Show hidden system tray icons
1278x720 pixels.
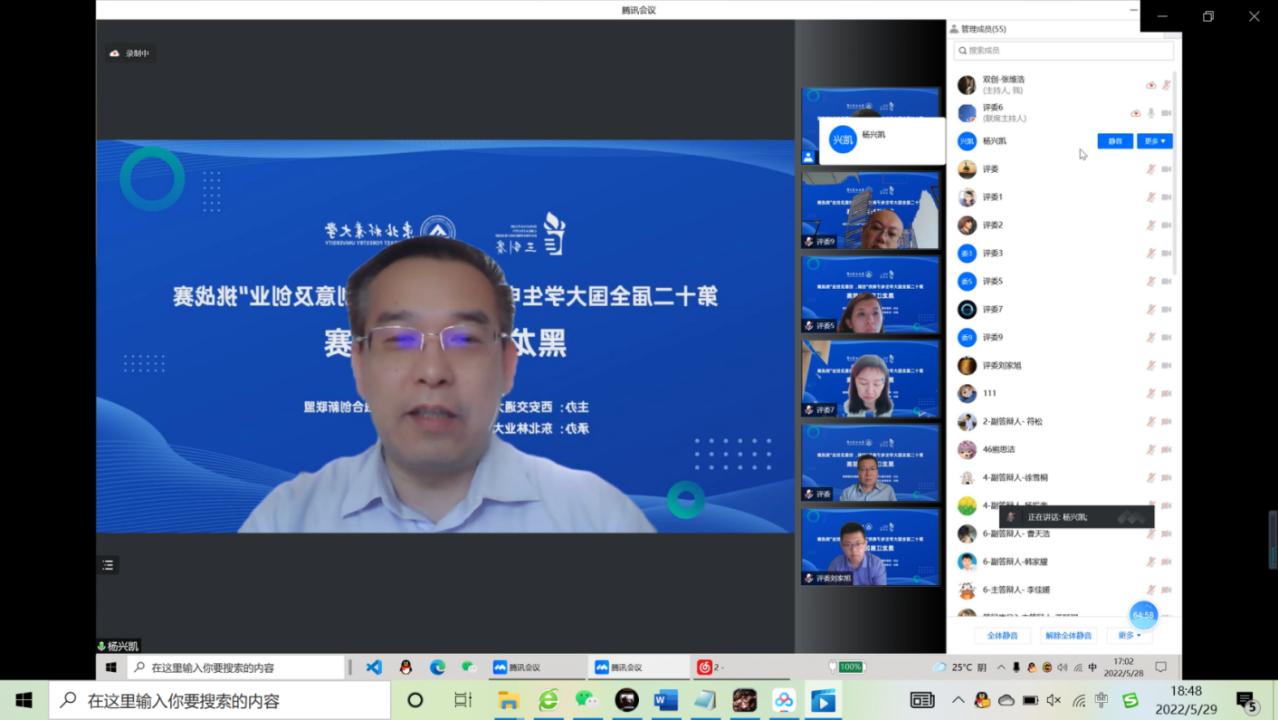pyautogui.click(x=958, y=700)
